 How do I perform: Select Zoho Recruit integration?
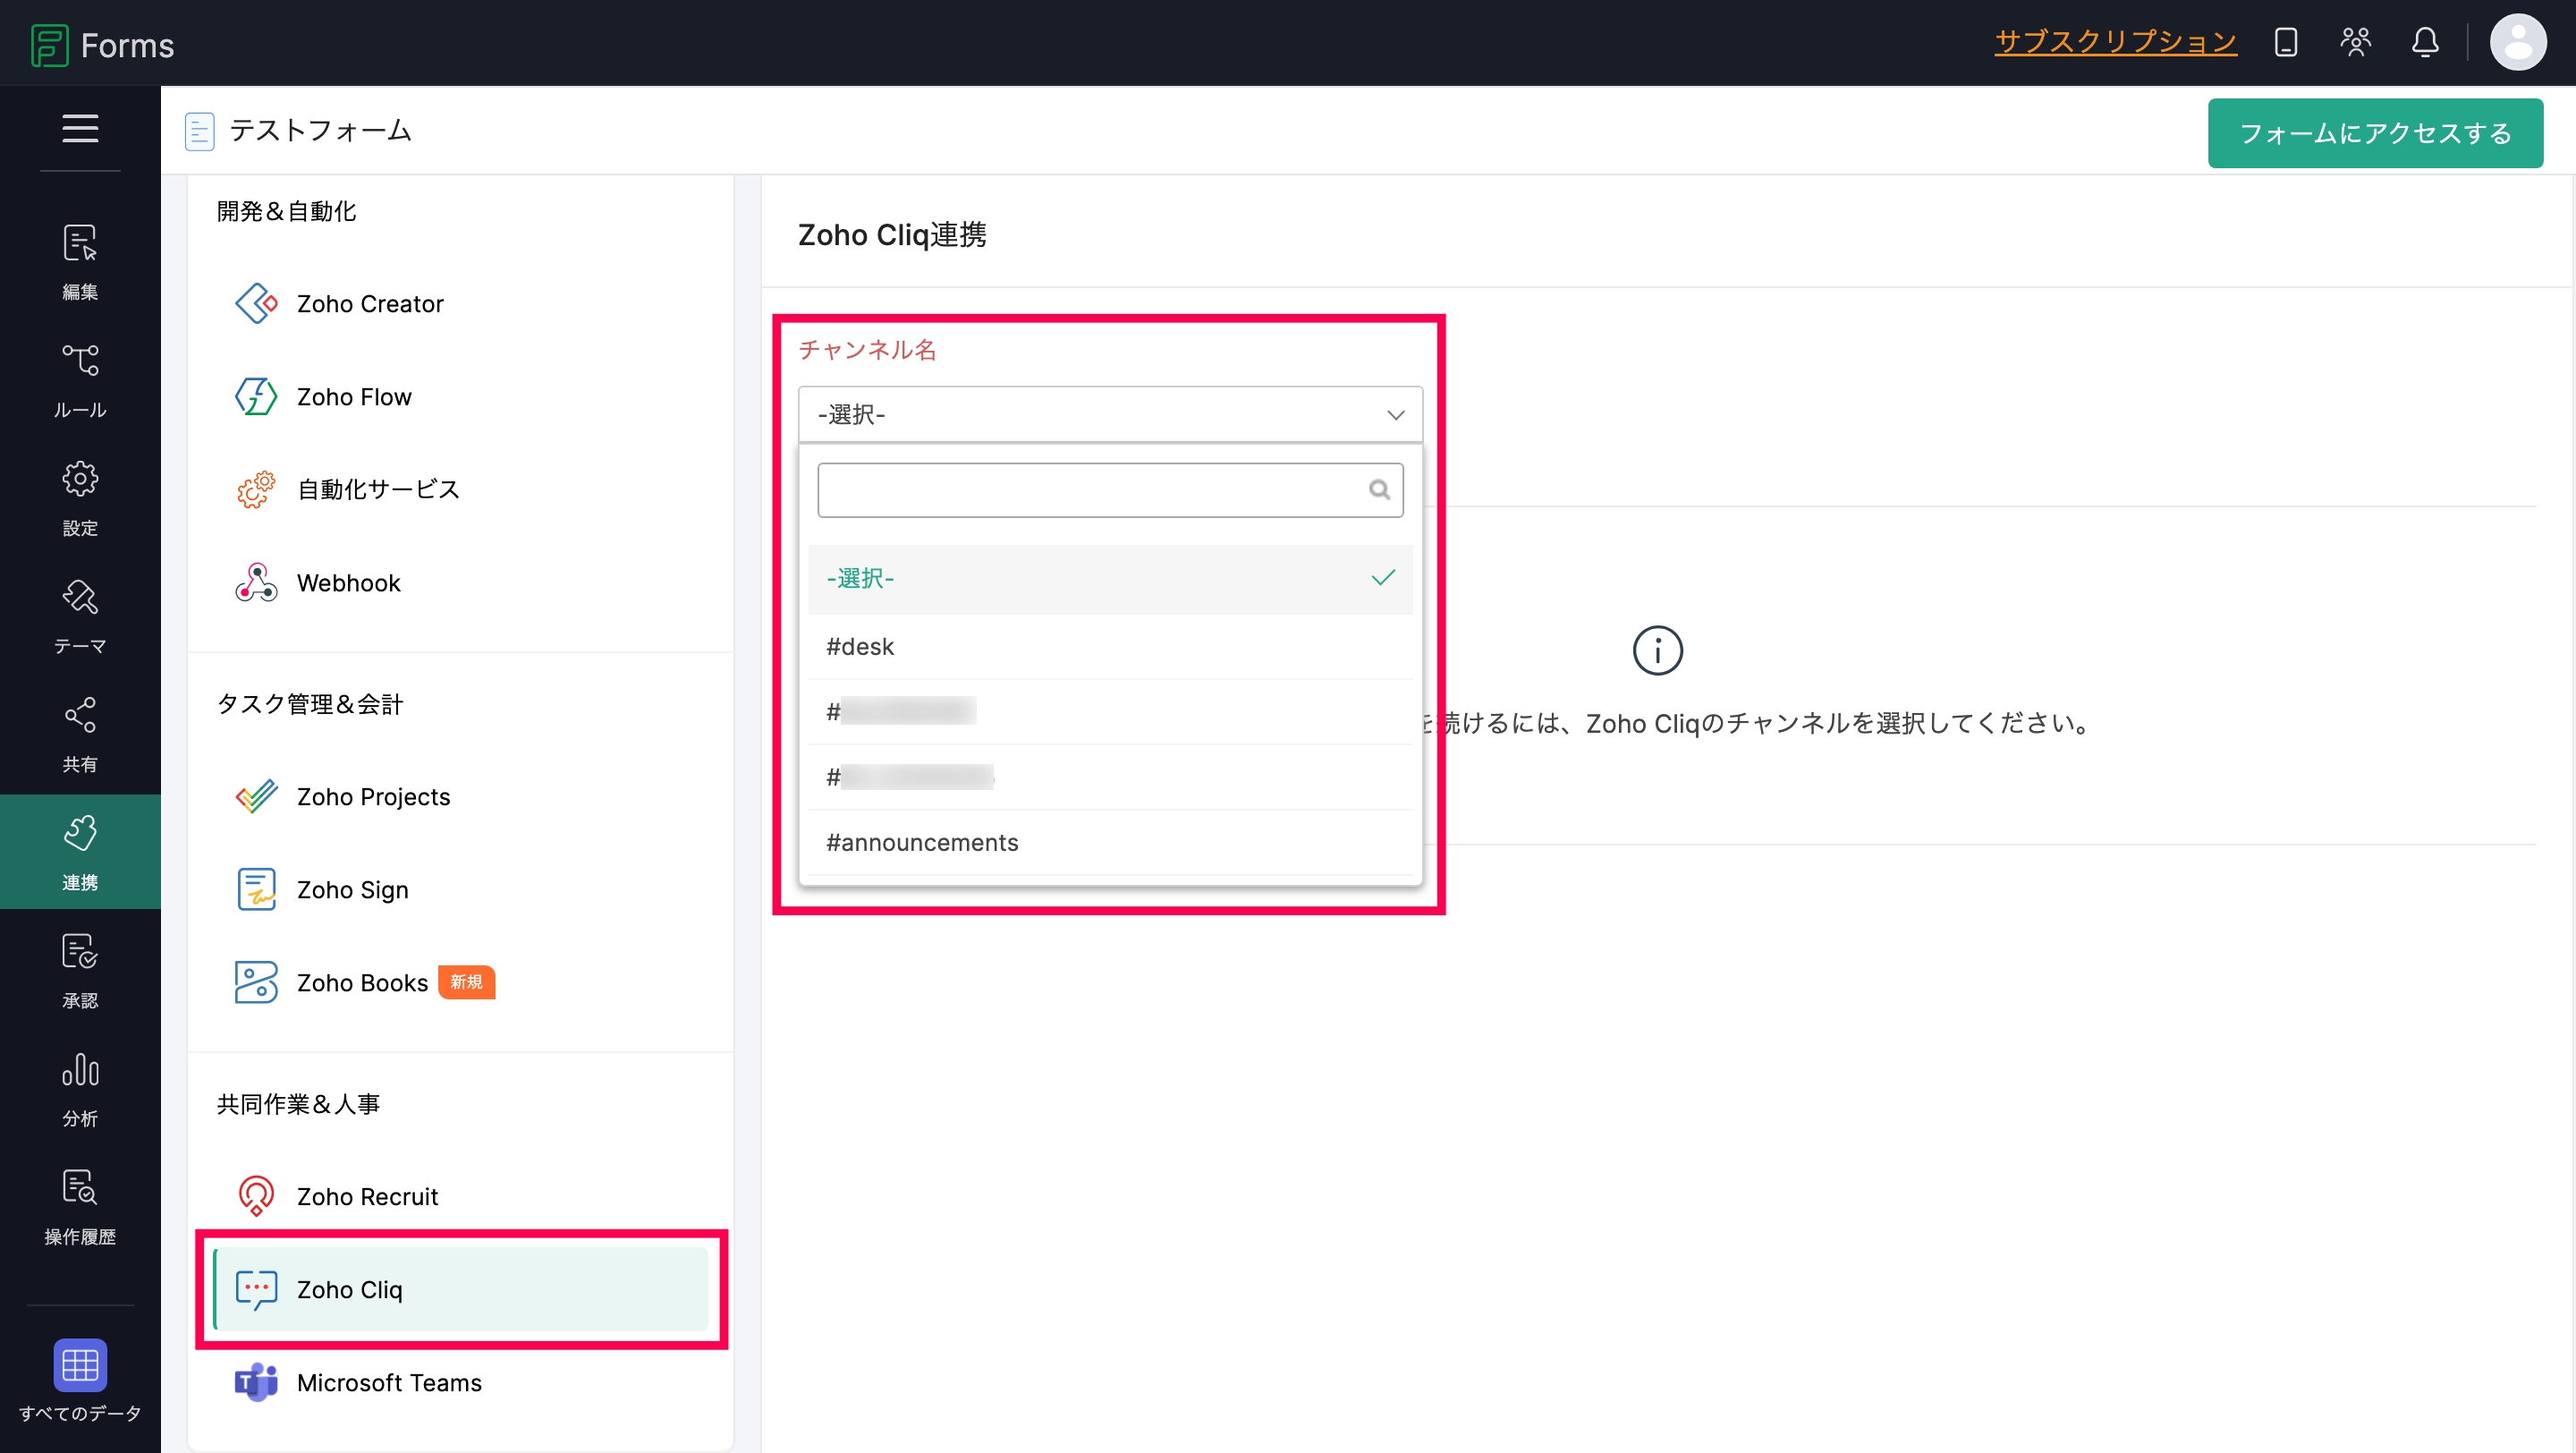point(461,1196)
